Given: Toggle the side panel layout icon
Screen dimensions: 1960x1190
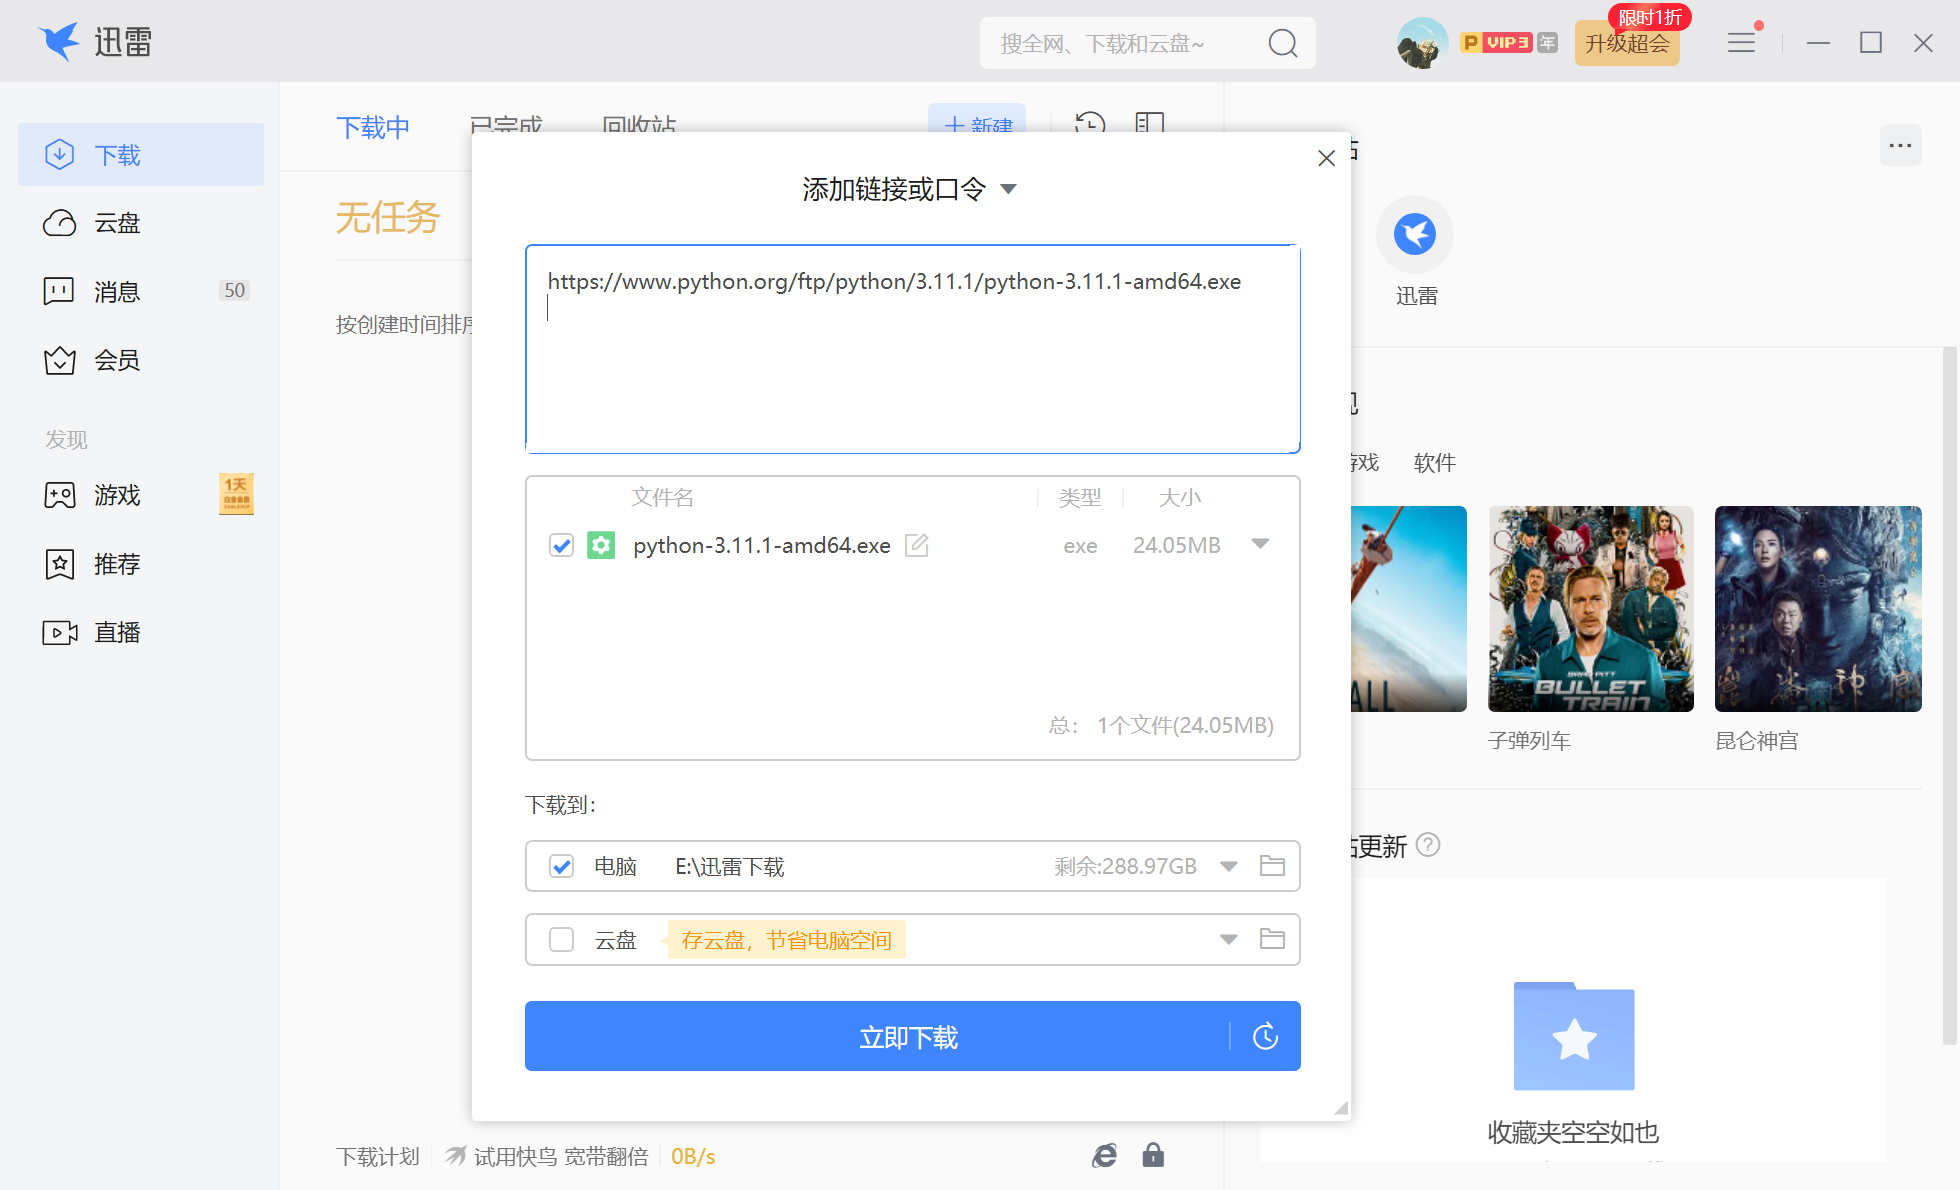Looking at the screenshot, I should 1150,123.
